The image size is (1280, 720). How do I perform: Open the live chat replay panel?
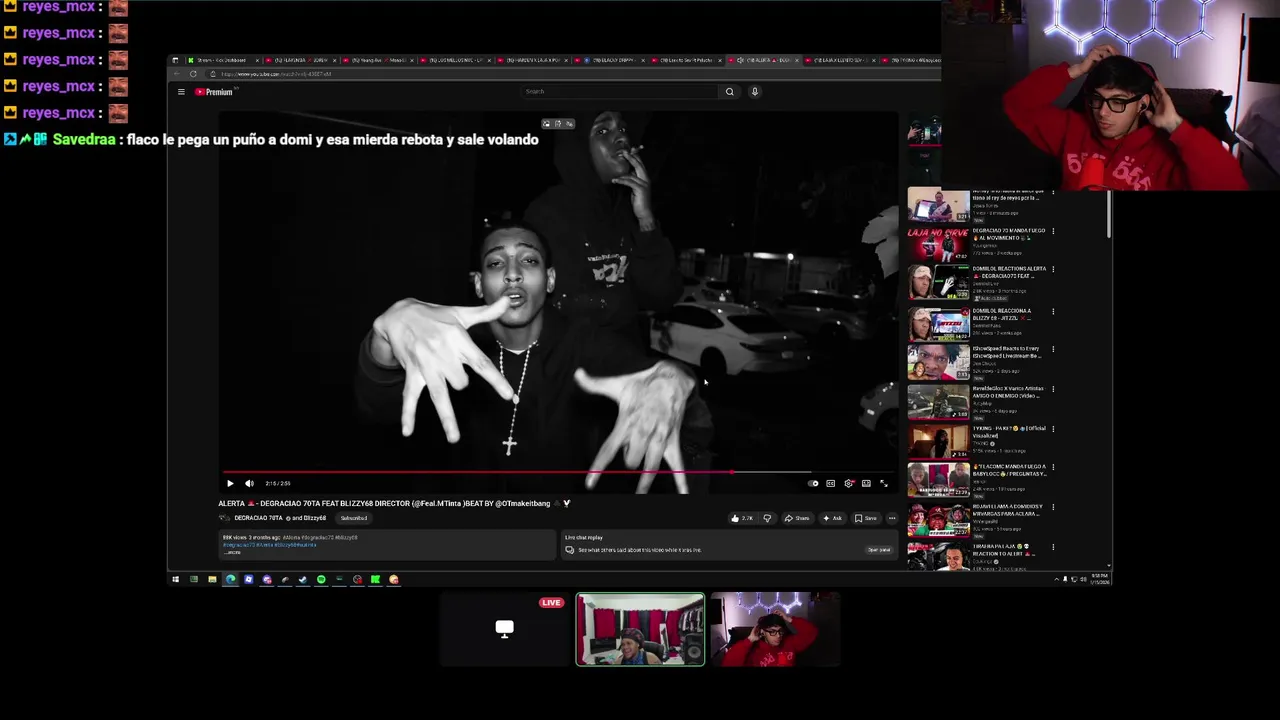(x=879, y=550)
